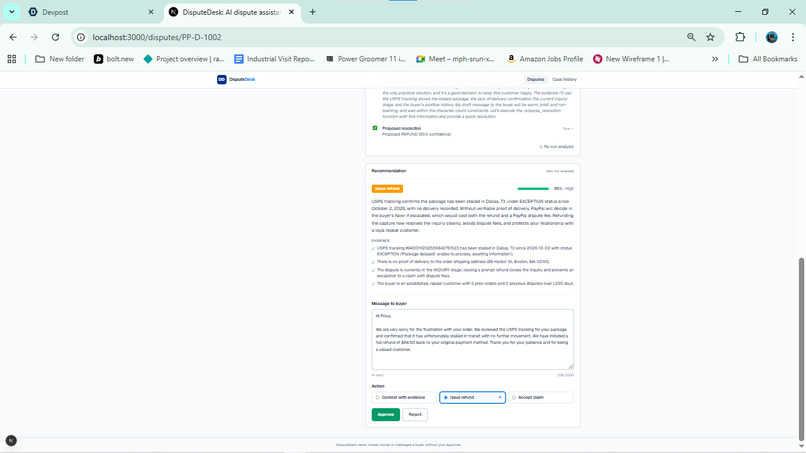Open the All Bookmarks folder
Image resolution: width=806 pixels, height=453 pixels.
pos(768,59)
